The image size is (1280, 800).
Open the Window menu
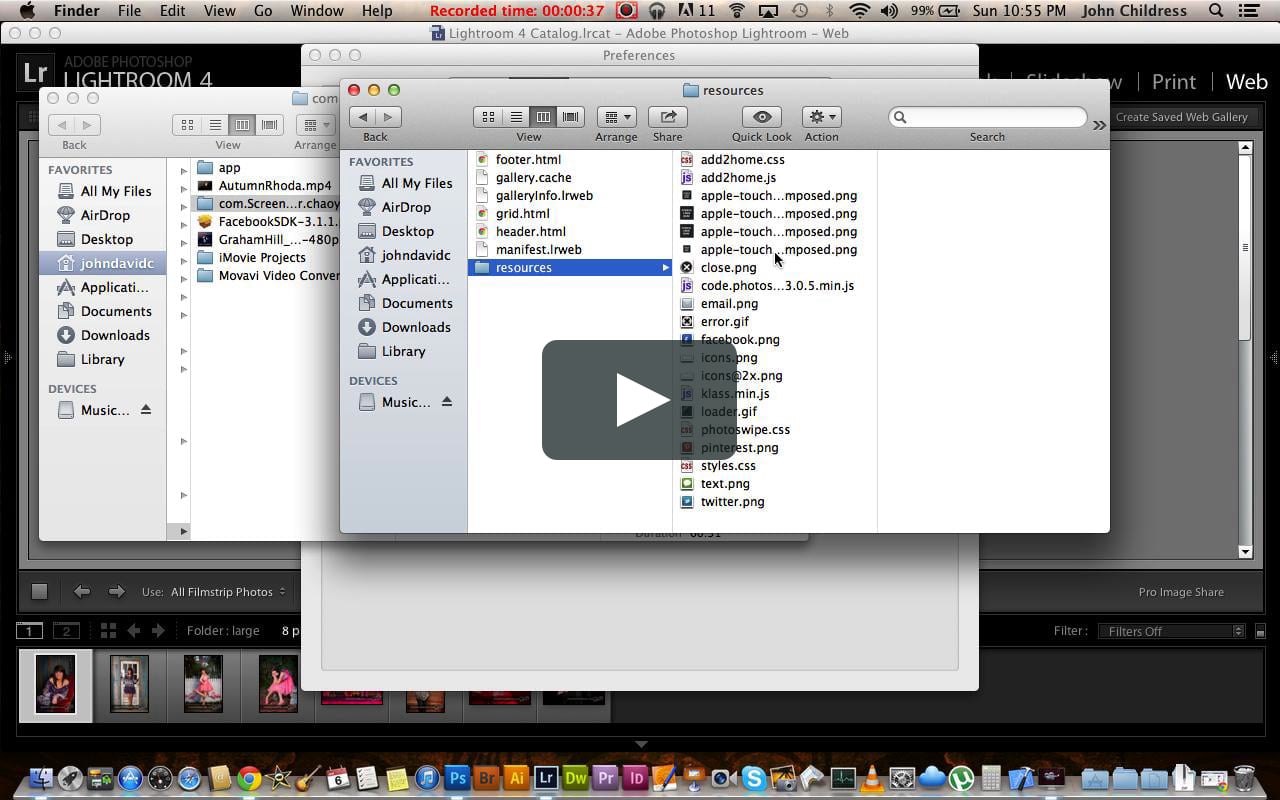click(x=317, y=11)
